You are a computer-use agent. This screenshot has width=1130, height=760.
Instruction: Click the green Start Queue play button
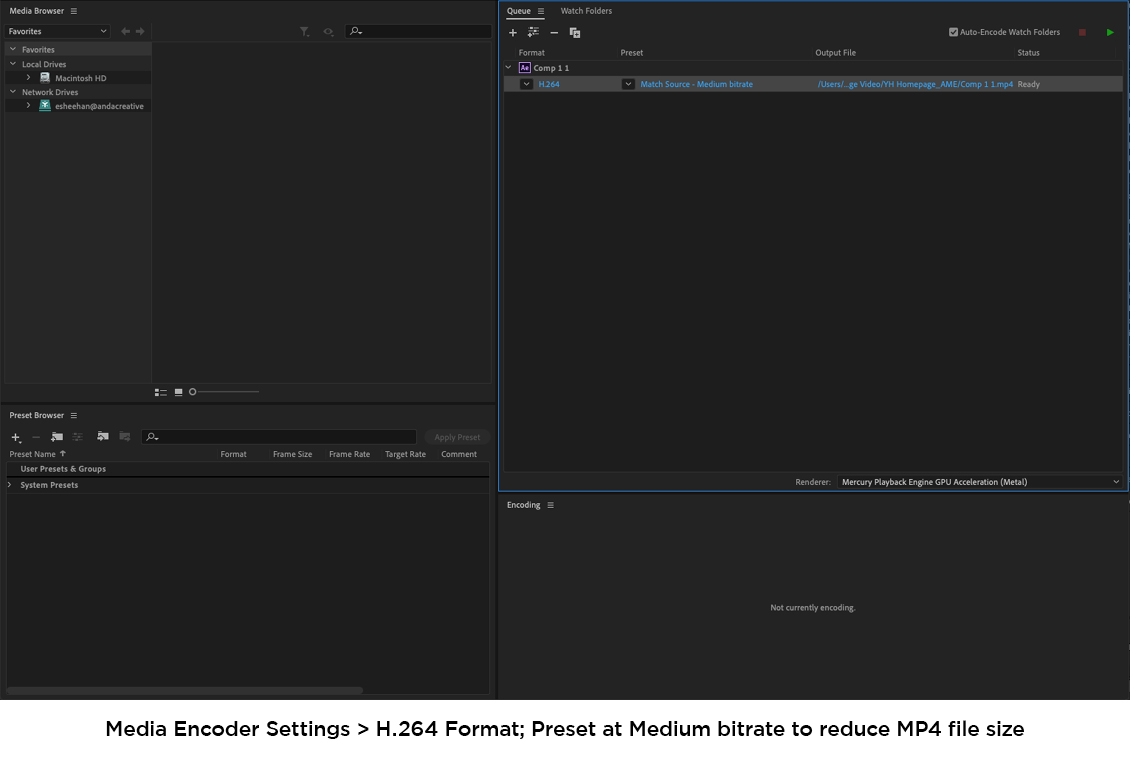pos(1110,32)
